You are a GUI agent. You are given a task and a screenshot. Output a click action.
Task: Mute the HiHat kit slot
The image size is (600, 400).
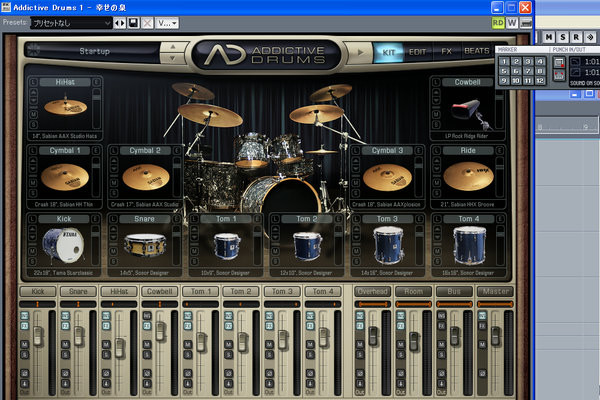pos(34,114)
